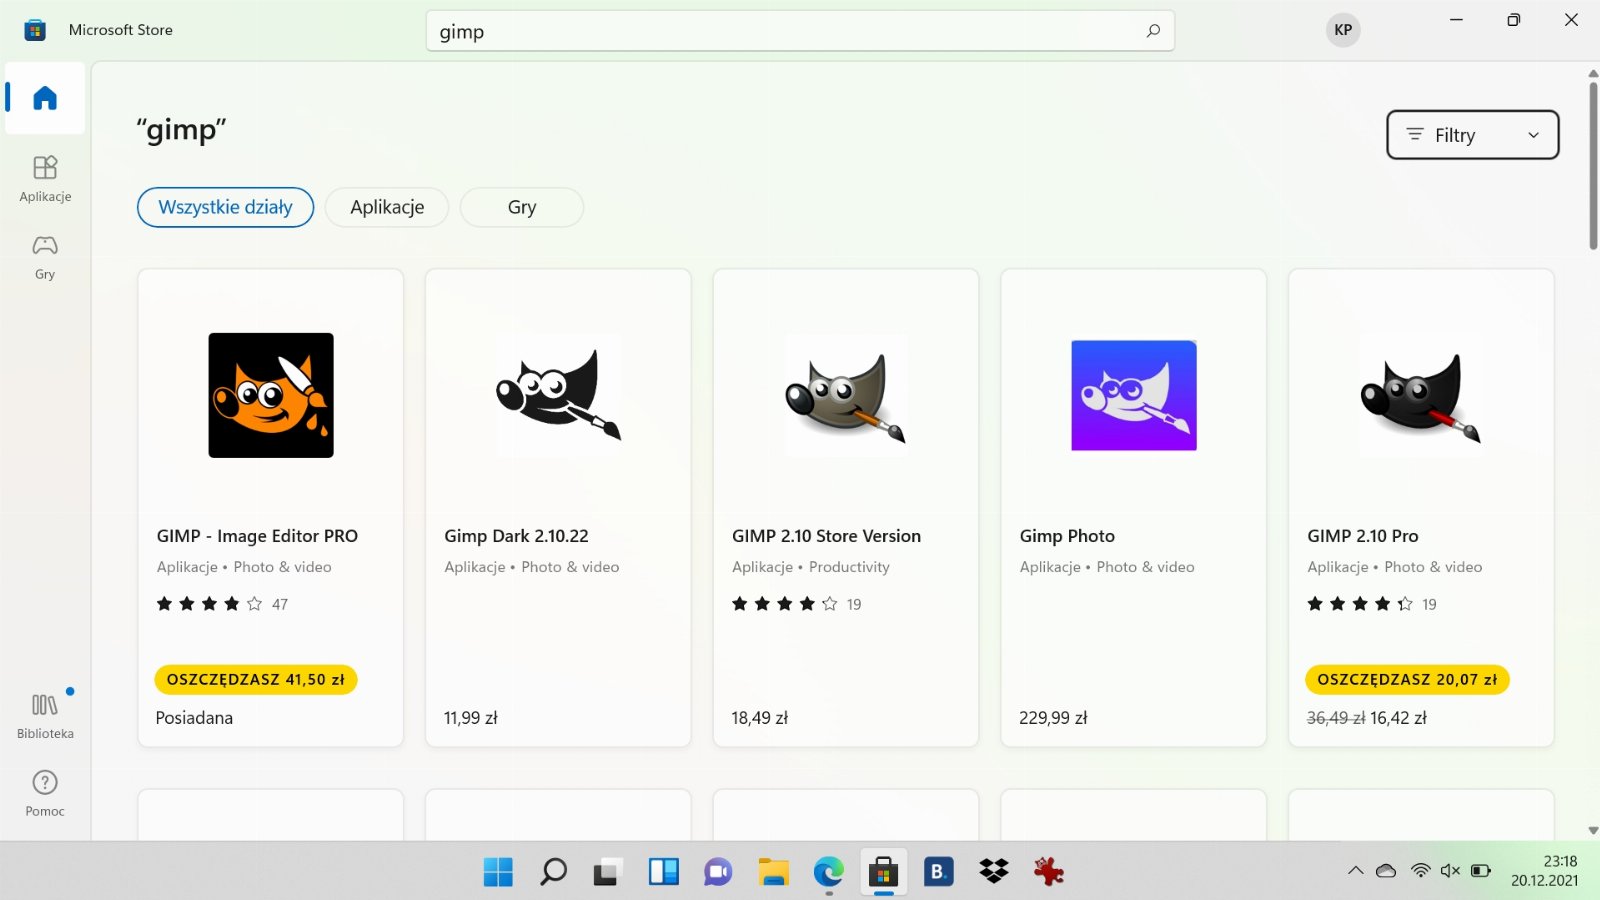
Task: Open Wi-Fi network tray icon
Action: 1420,871
